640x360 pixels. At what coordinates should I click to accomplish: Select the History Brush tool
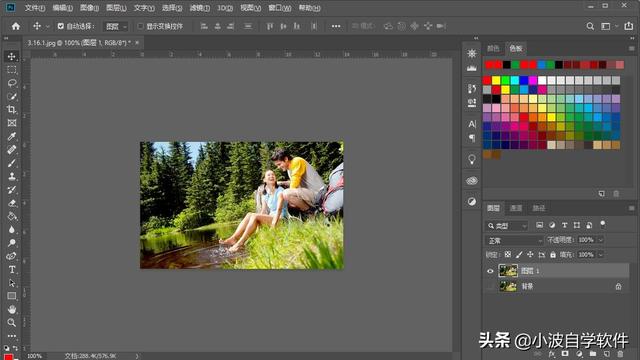[x=11, y=189]
